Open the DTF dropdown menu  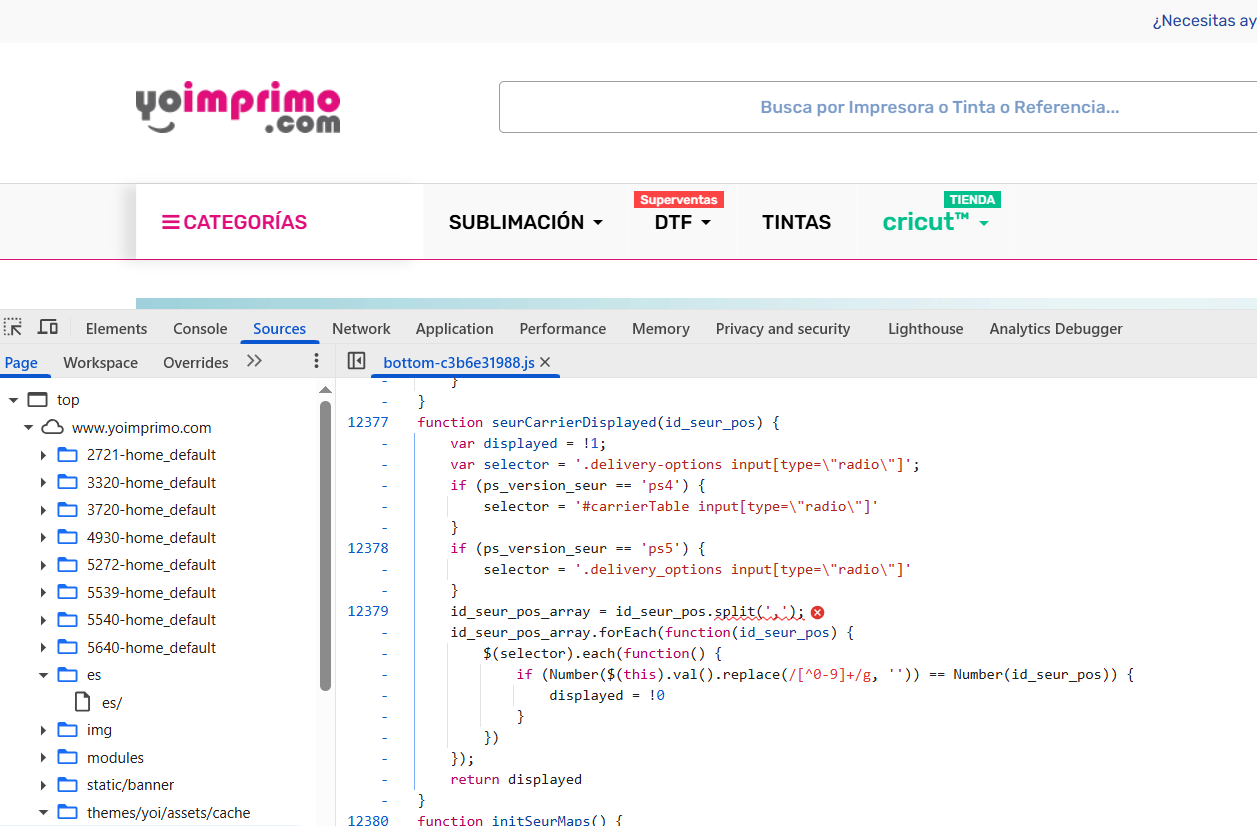tap(682, 222)
